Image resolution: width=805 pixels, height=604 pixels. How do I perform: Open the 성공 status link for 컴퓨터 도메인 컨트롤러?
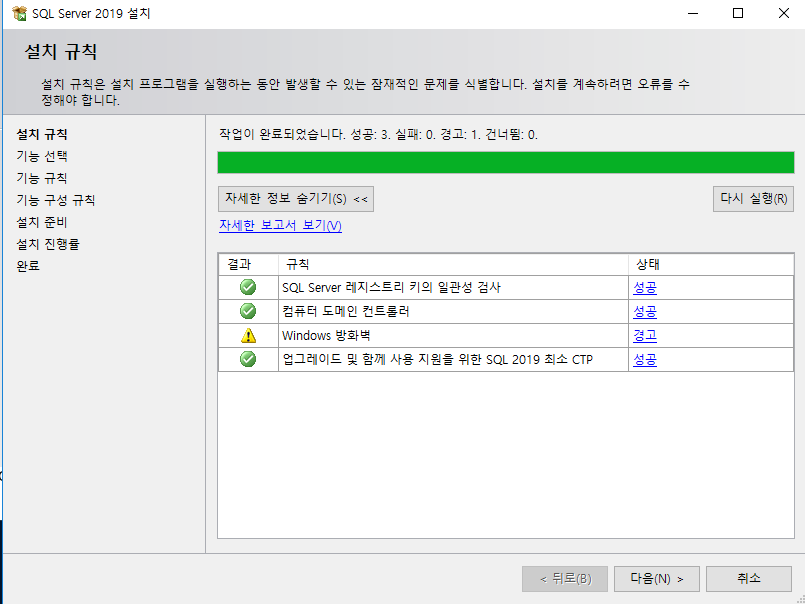click(x=645, y=312)
